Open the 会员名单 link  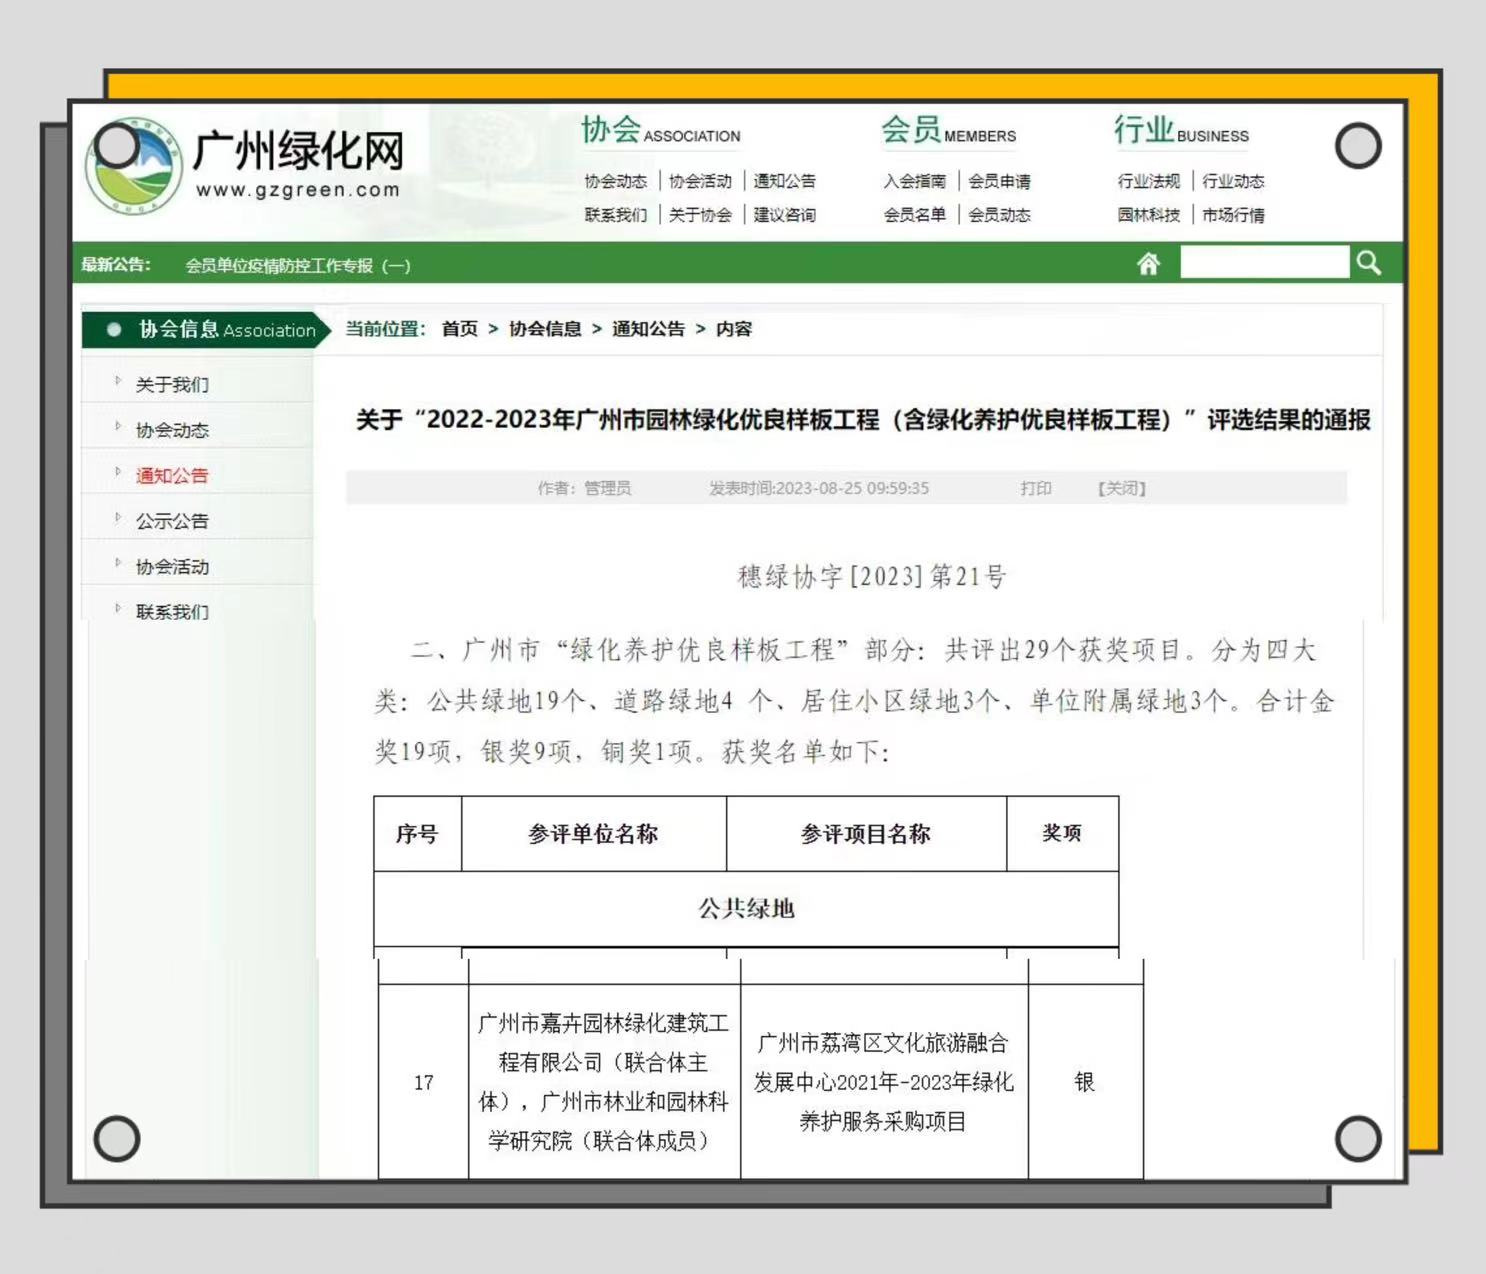click(x=914, y=215)
